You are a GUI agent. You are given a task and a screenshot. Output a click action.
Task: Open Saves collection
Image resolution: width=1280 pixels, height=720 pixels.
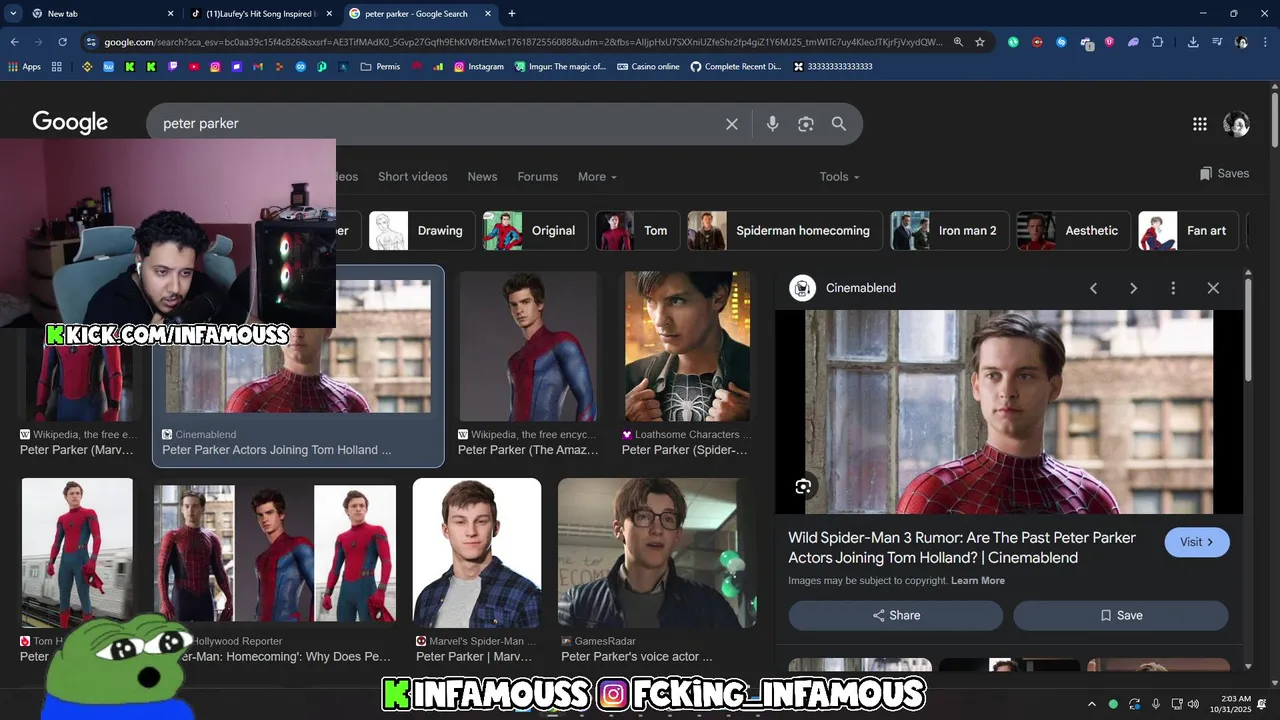point(1224,173)
